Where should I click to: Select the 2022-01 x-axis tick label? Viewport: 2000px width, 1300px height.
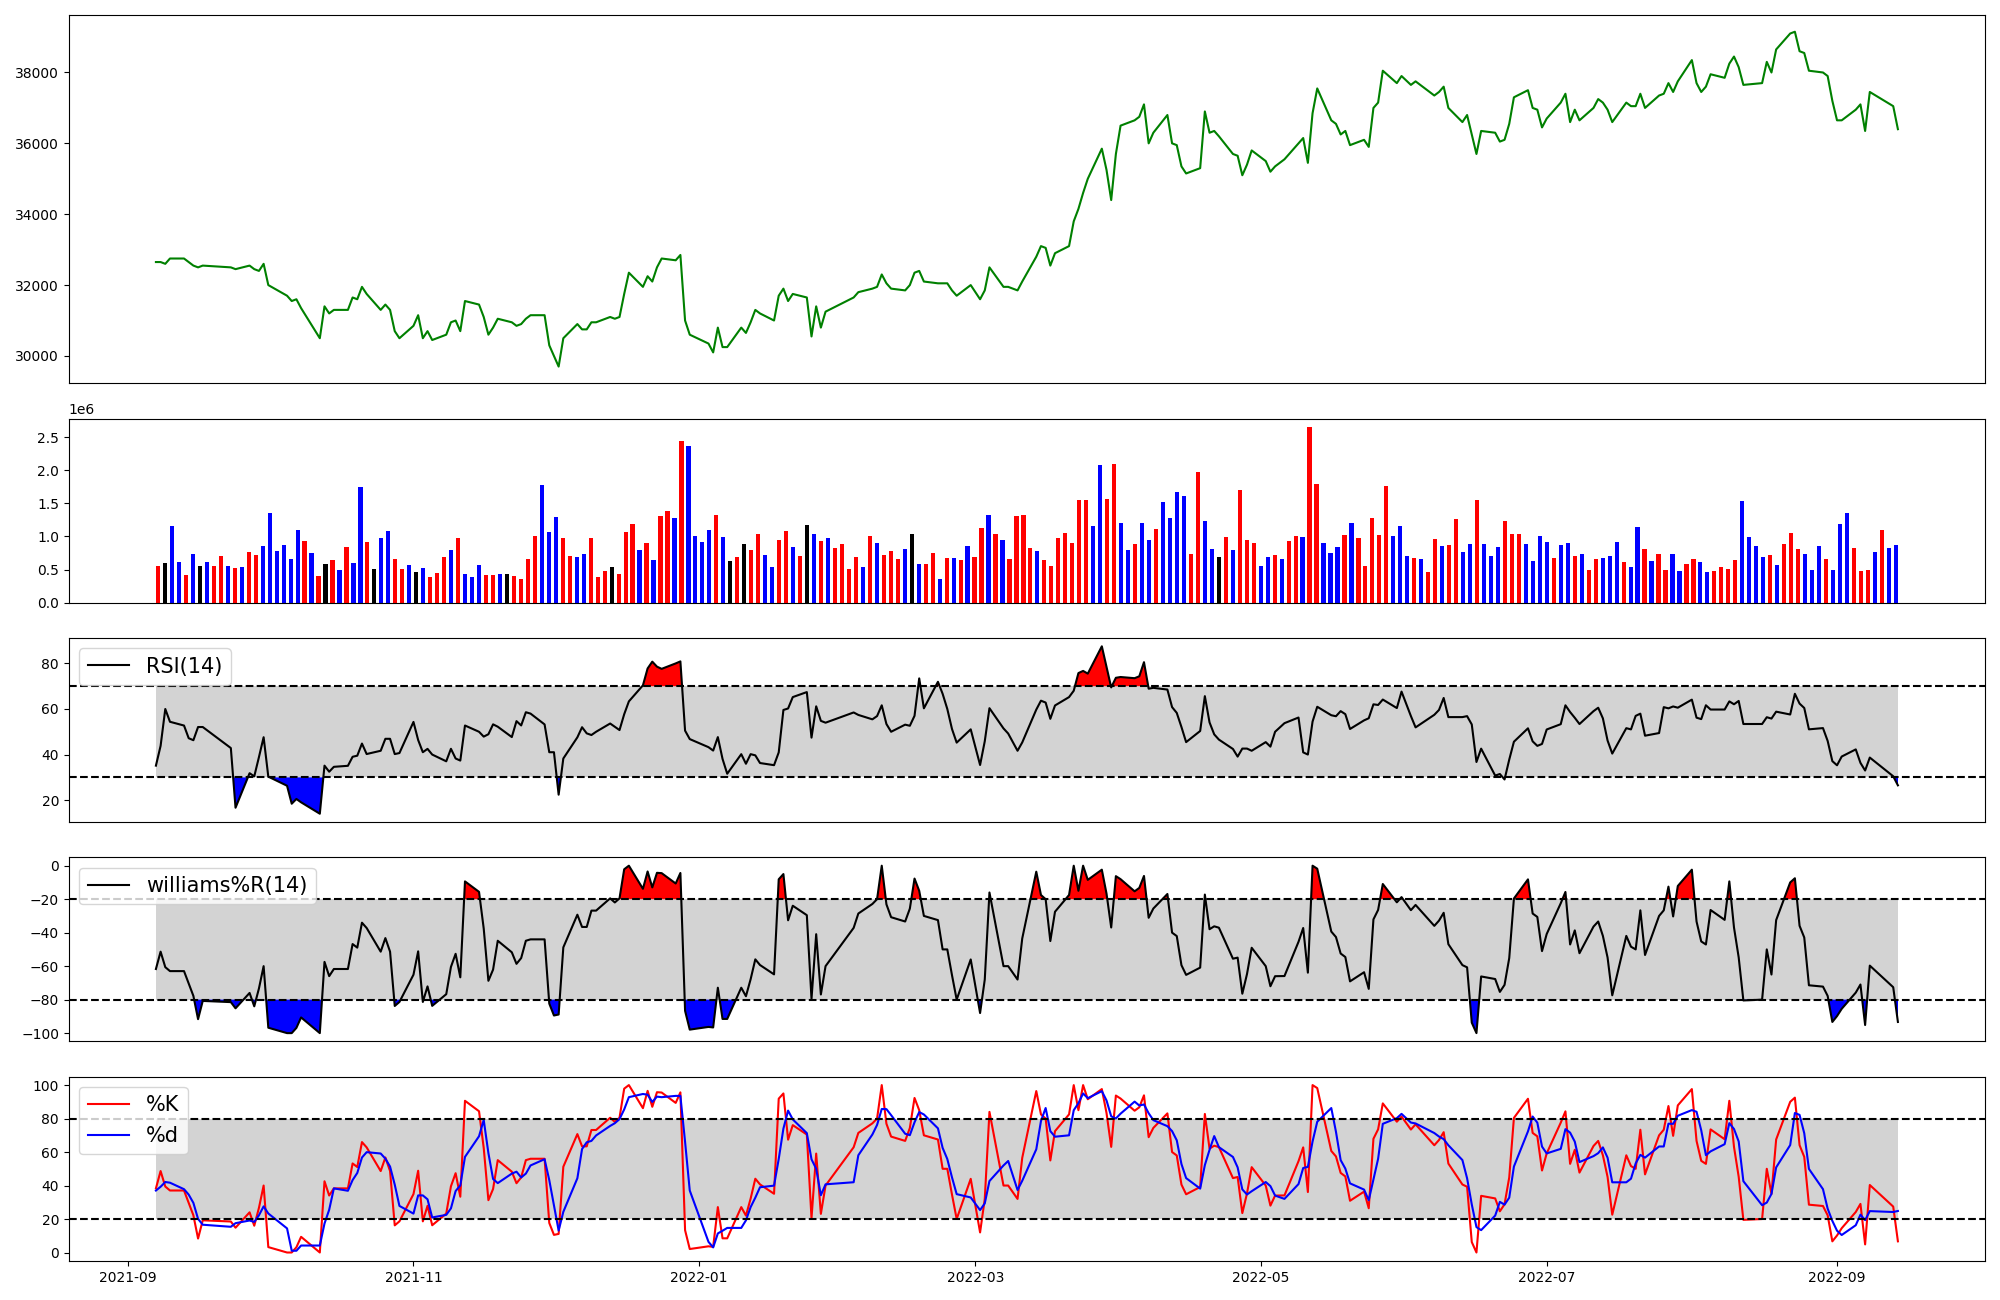[699, 1277]
